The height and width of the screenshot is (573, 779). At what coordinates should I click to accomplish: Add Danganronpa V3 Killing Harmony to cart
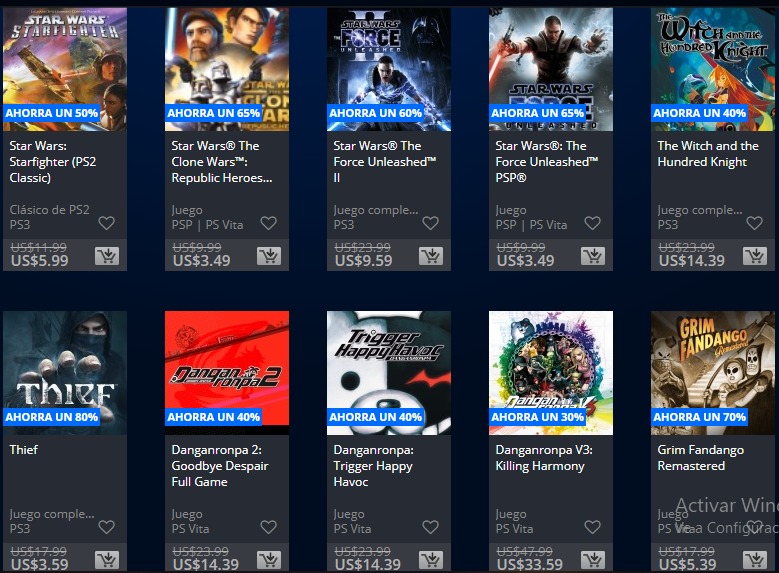pyautogui.click(x=593, y=560)
